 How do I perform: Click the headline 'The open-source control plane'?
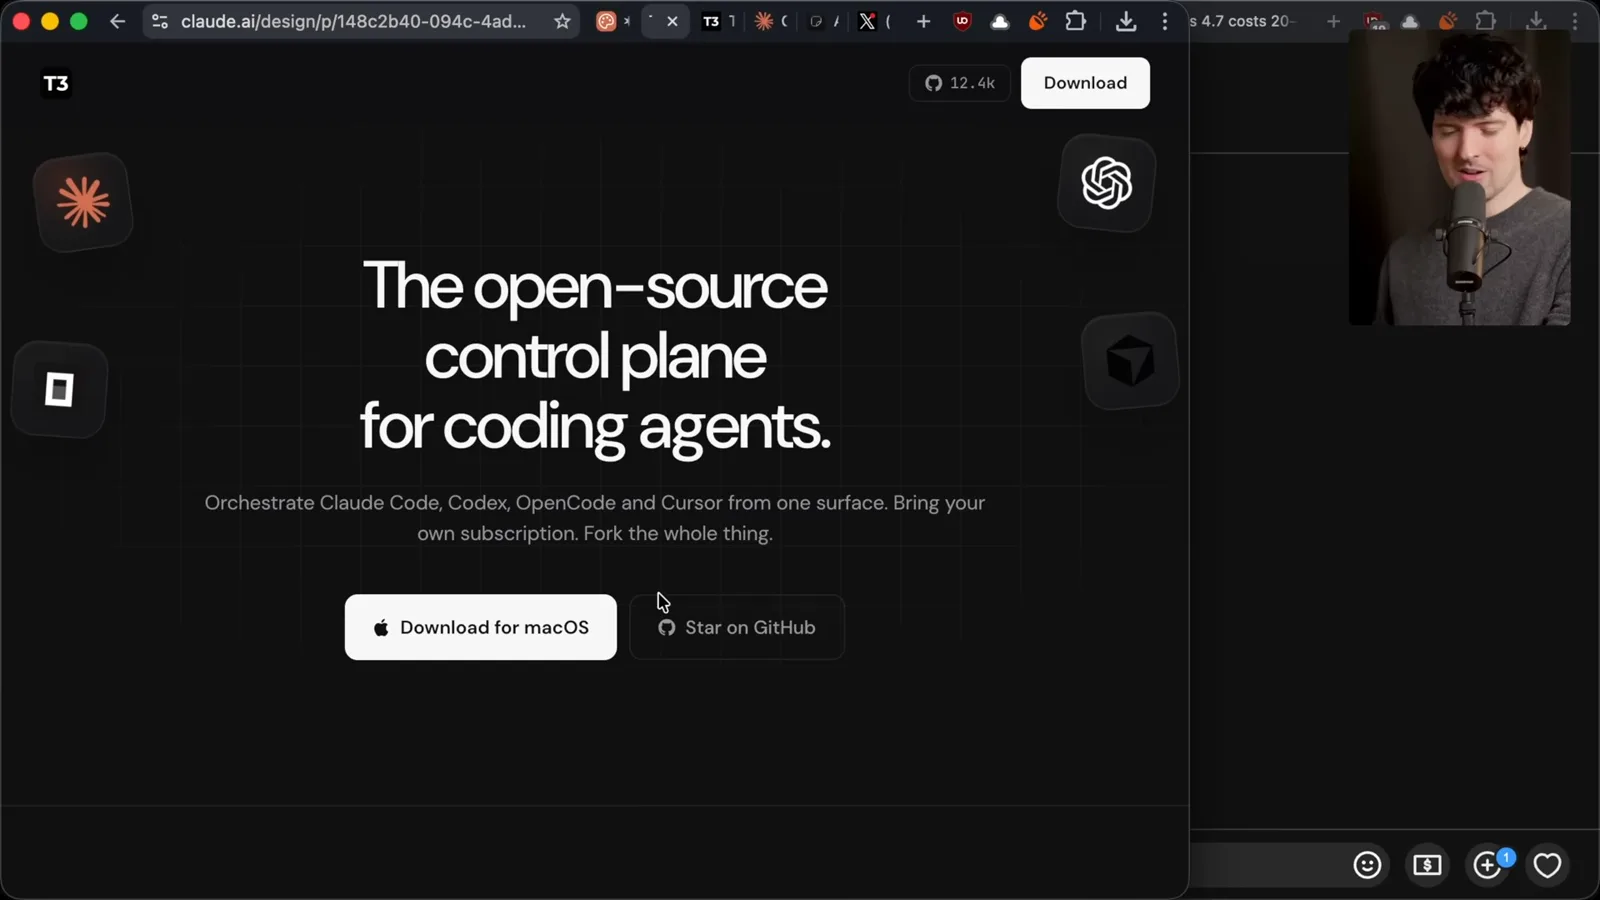595,355
